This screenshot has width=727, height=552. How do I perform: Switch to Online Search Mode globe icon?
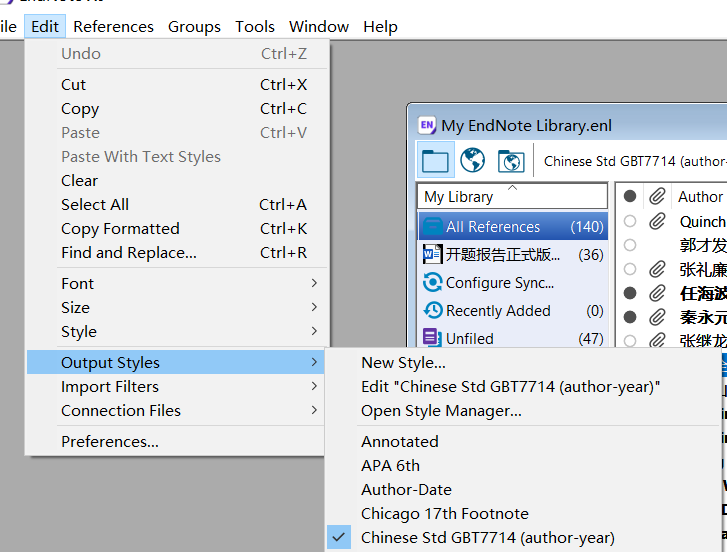[x=472, y=160]
